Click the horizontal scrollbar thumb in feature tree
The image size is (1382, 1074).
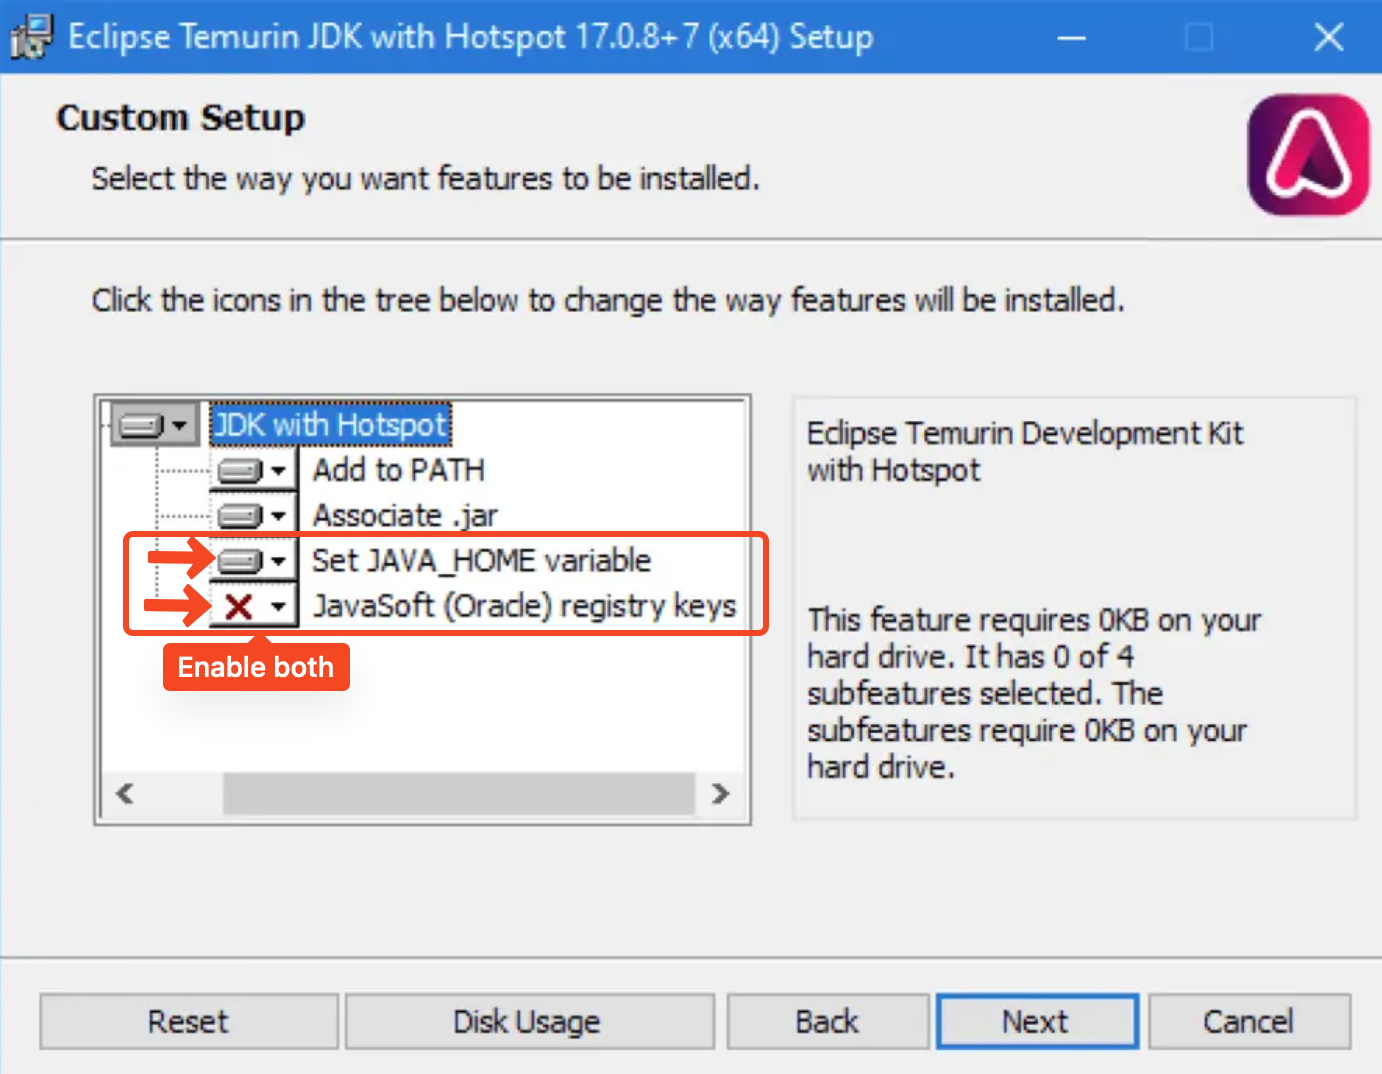(x=459, y=794)
